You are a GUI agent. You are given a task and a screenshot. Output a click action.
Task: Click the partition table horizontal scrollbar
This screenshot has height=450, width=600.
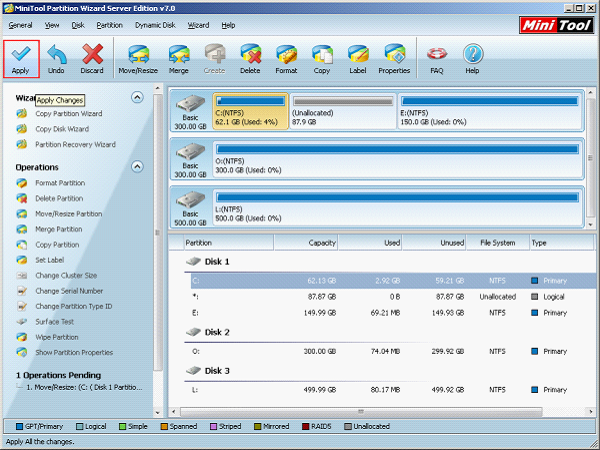point(361,412)
